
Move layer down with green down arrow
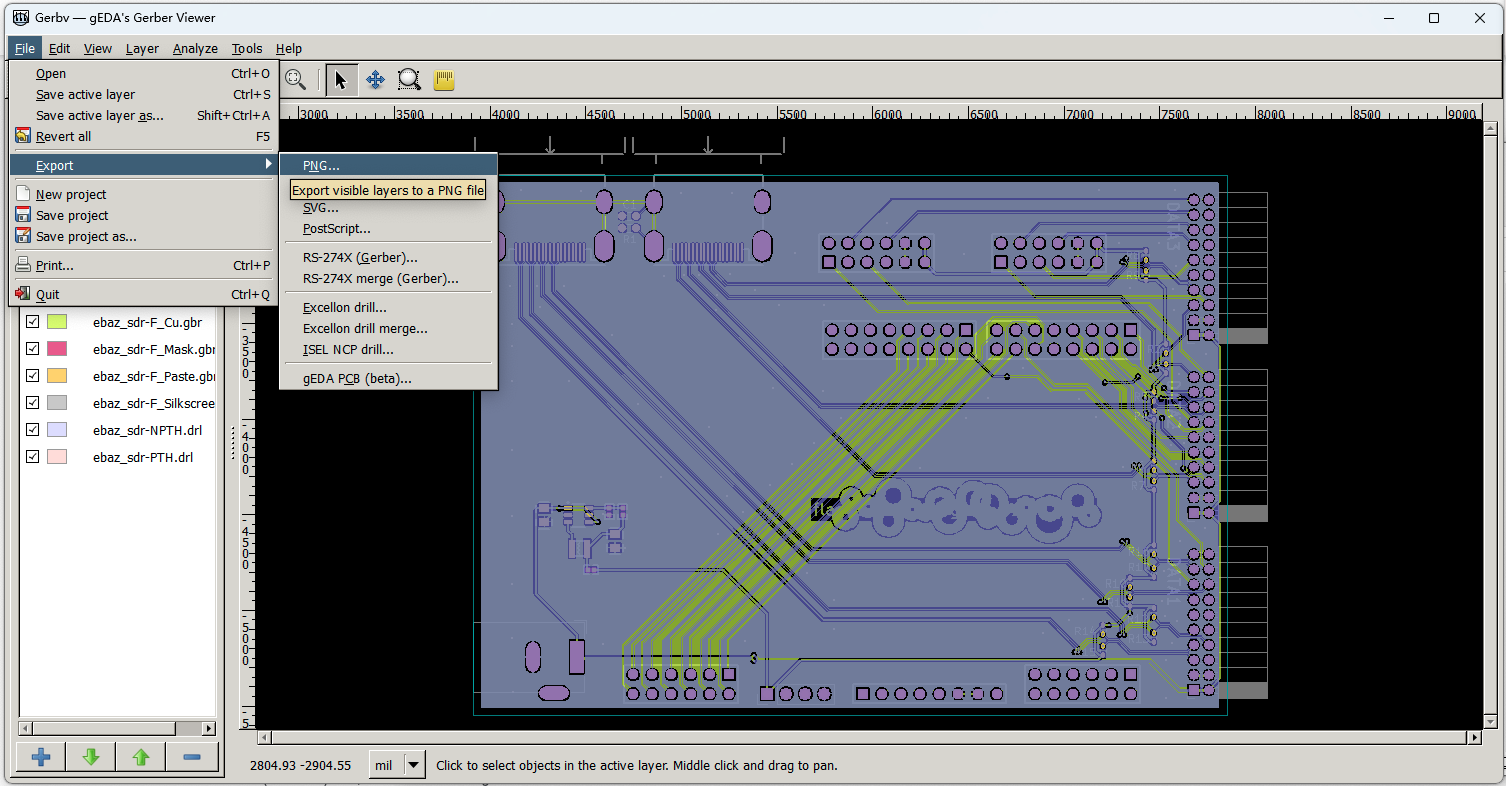point(91,757)
